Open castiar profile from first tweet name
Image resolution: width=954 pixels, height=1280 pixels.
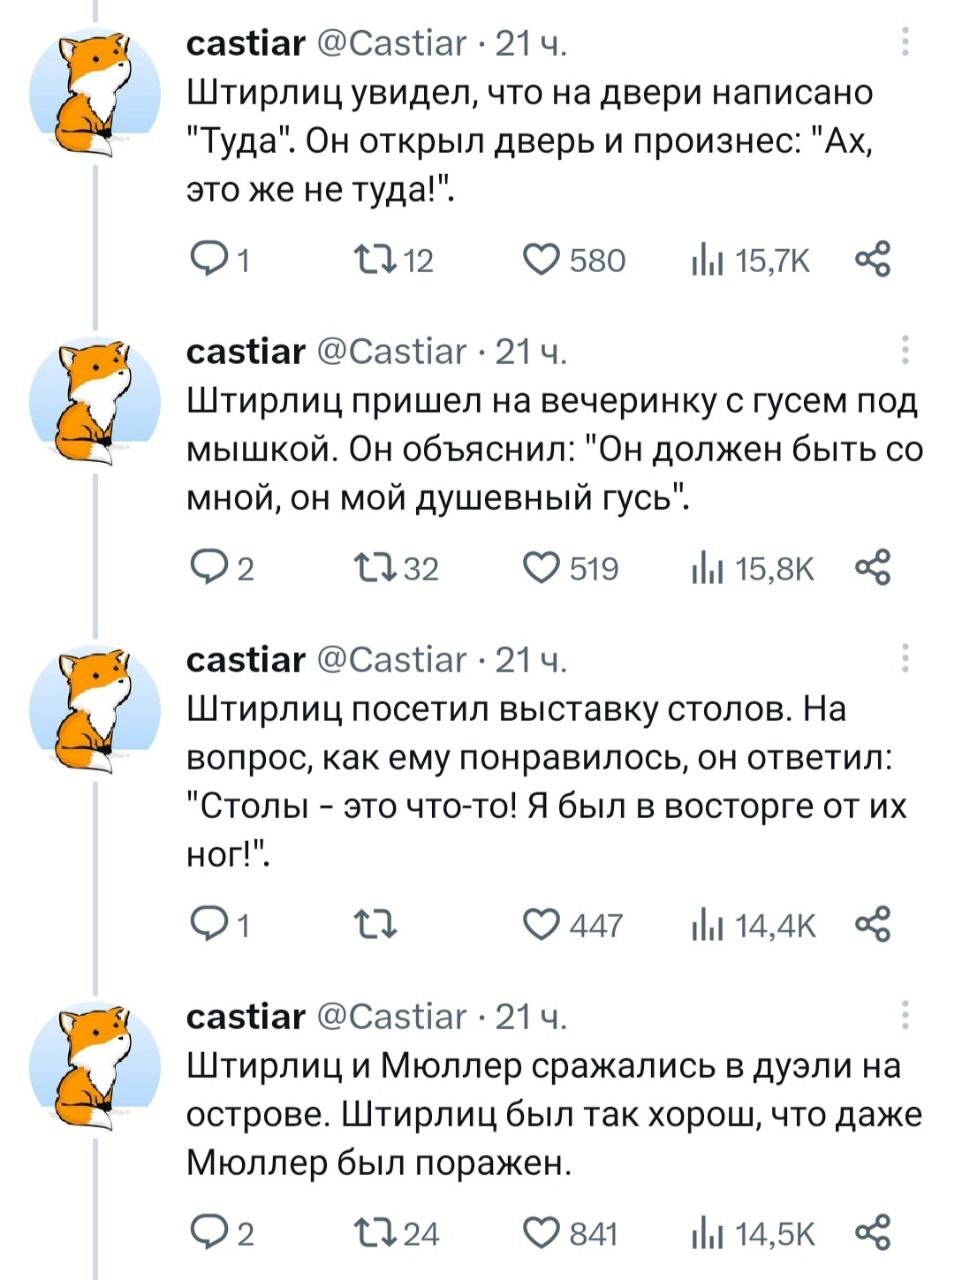click(x=246, y=43)
